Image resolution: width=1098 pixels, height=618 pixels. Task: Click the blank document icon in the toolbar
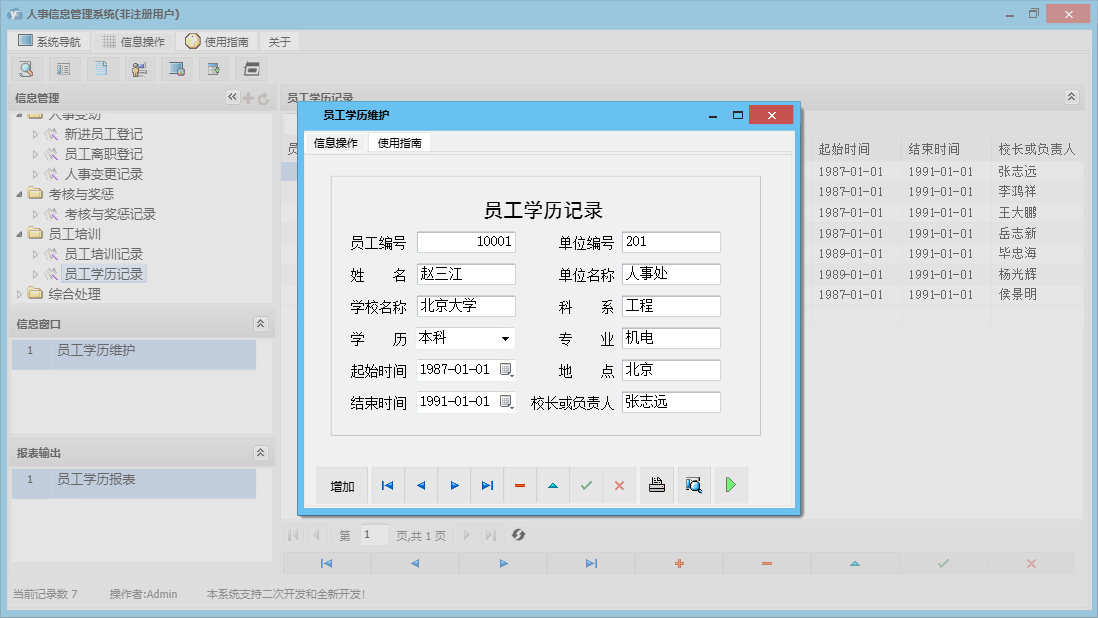click(101, 68)
